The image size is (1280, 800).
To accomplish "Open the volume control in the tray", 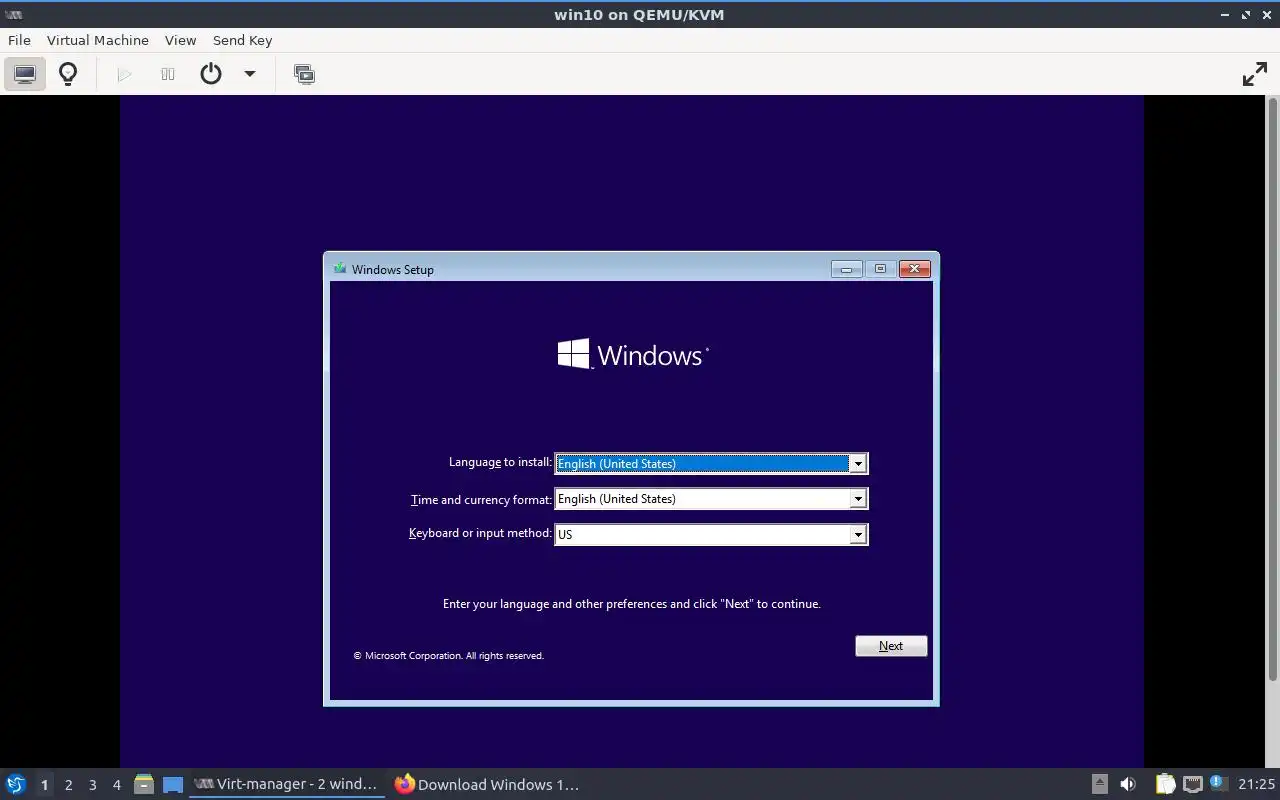I will tap(1128, 785).
